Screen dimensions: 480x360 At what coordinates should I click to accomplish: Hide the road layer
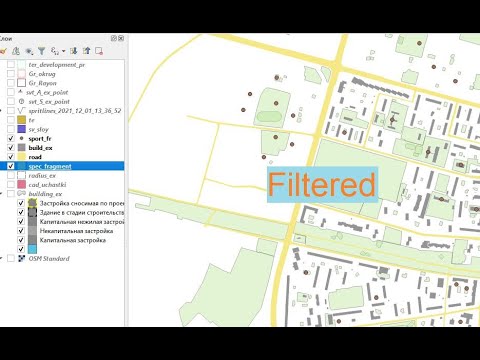pos(11,157)
